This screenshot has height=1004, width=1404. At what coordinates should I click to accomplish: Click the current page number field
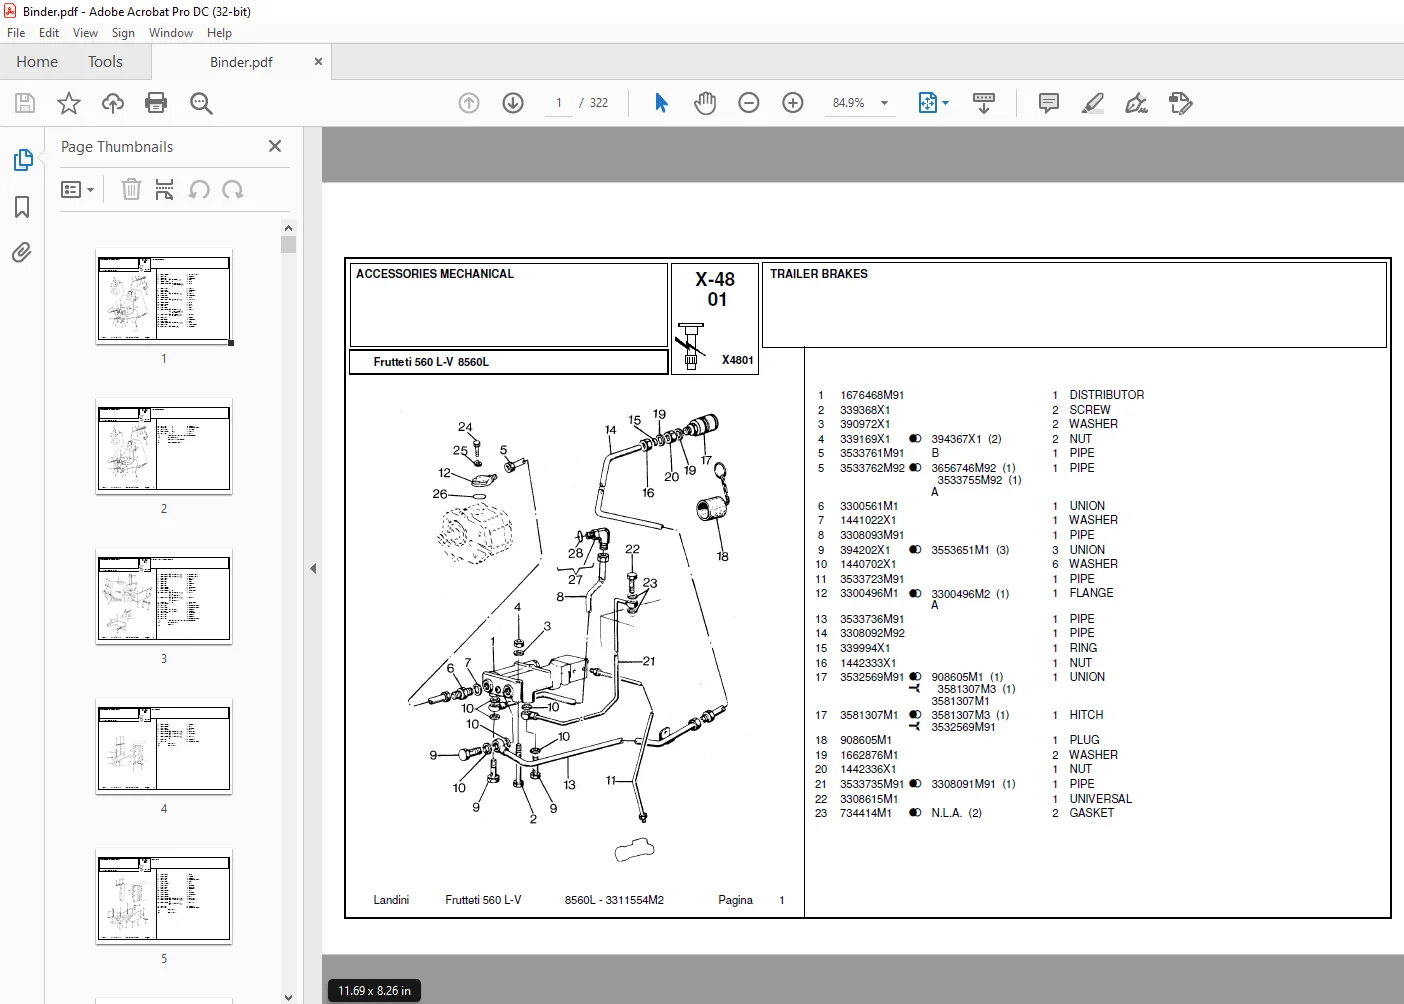558,103
